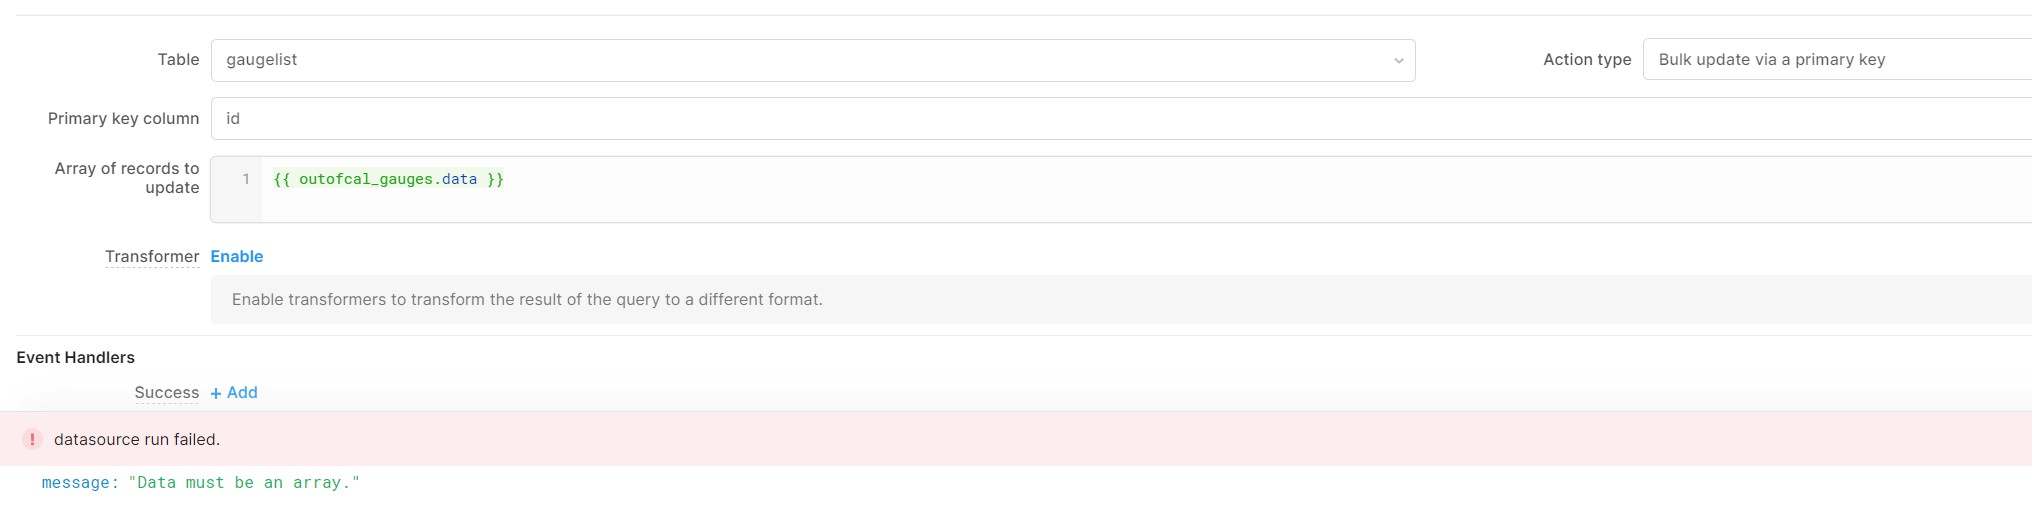Viewport: 2032px width, 532px height.
Task: Click the transformer description info box
Action: point(1121,299)
